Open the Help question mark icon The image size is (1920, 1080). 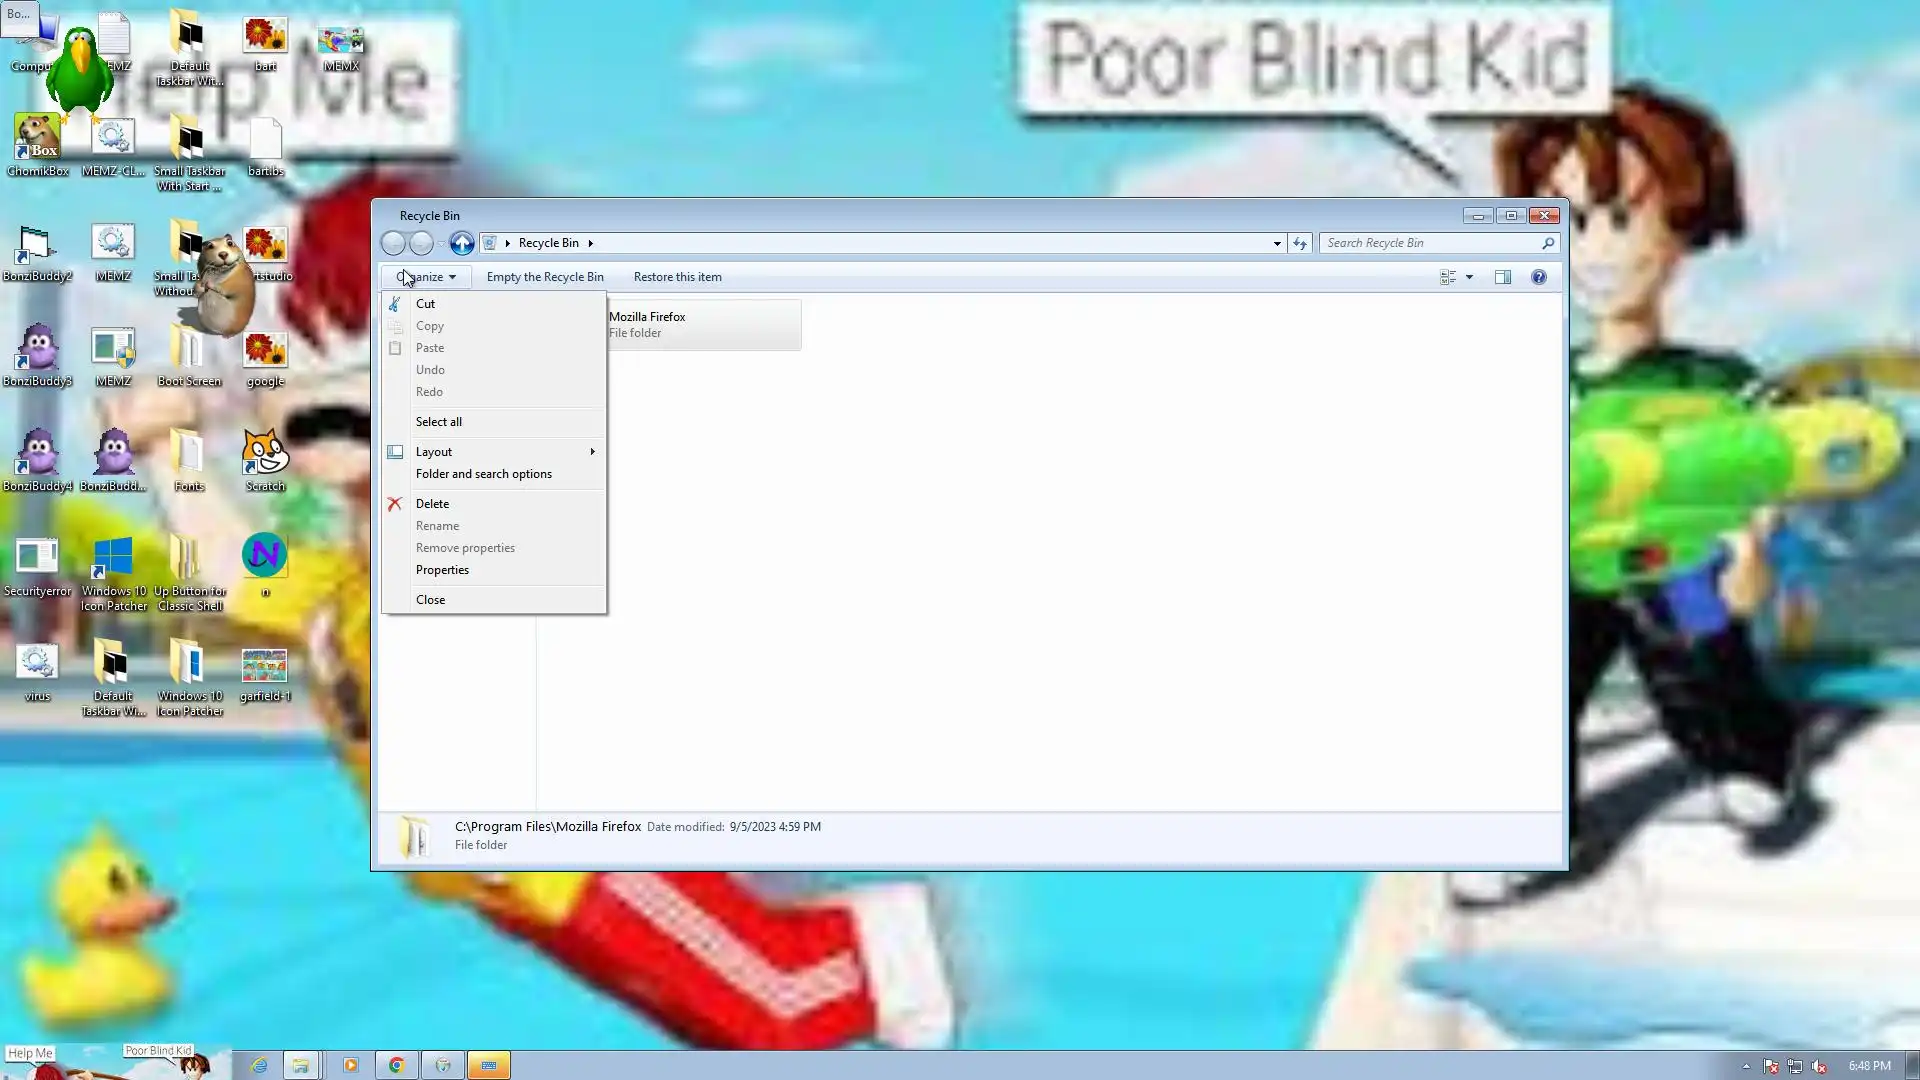[x=1538, y=277]
